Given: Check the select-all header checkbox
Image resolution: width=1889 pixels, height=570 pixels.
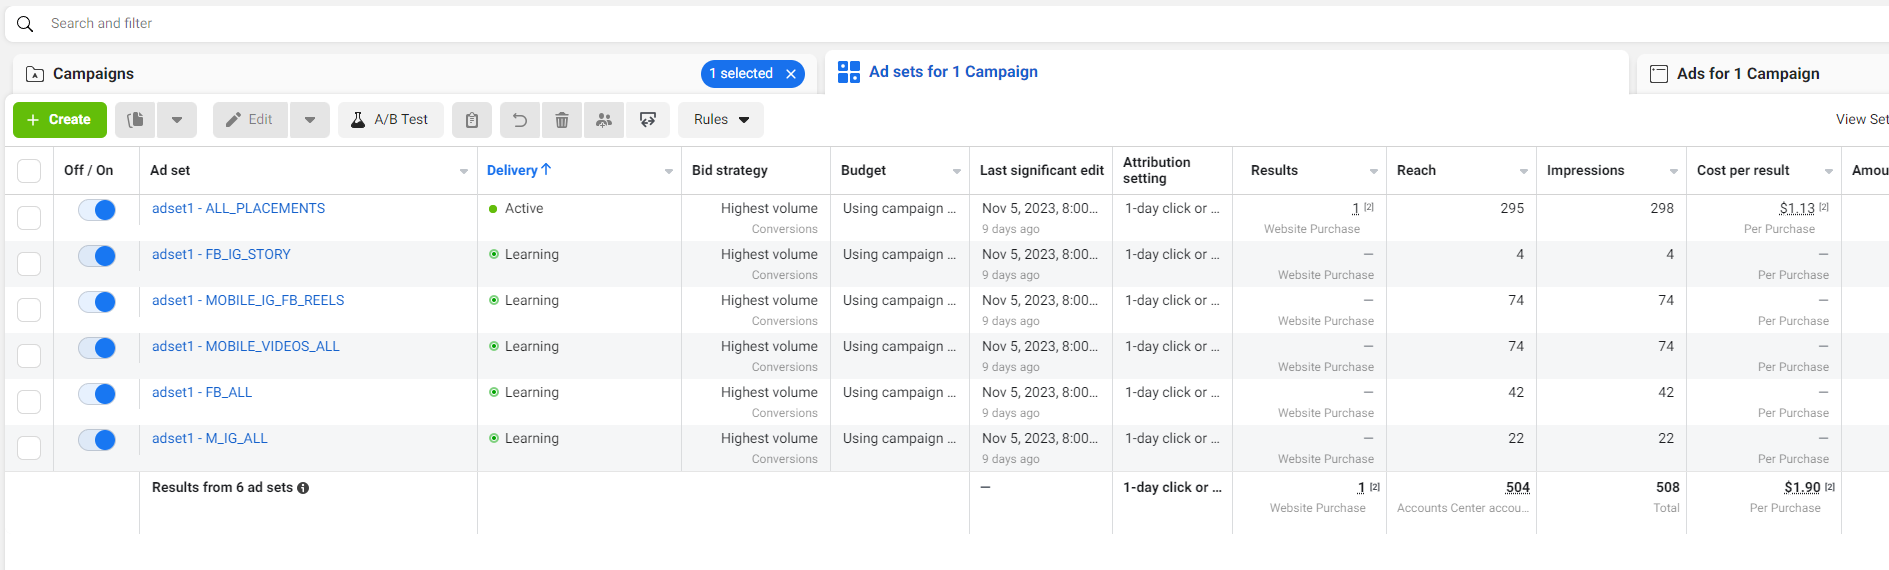Looking at the screenshot, I should pyautogui.click(x=29, y=171).
